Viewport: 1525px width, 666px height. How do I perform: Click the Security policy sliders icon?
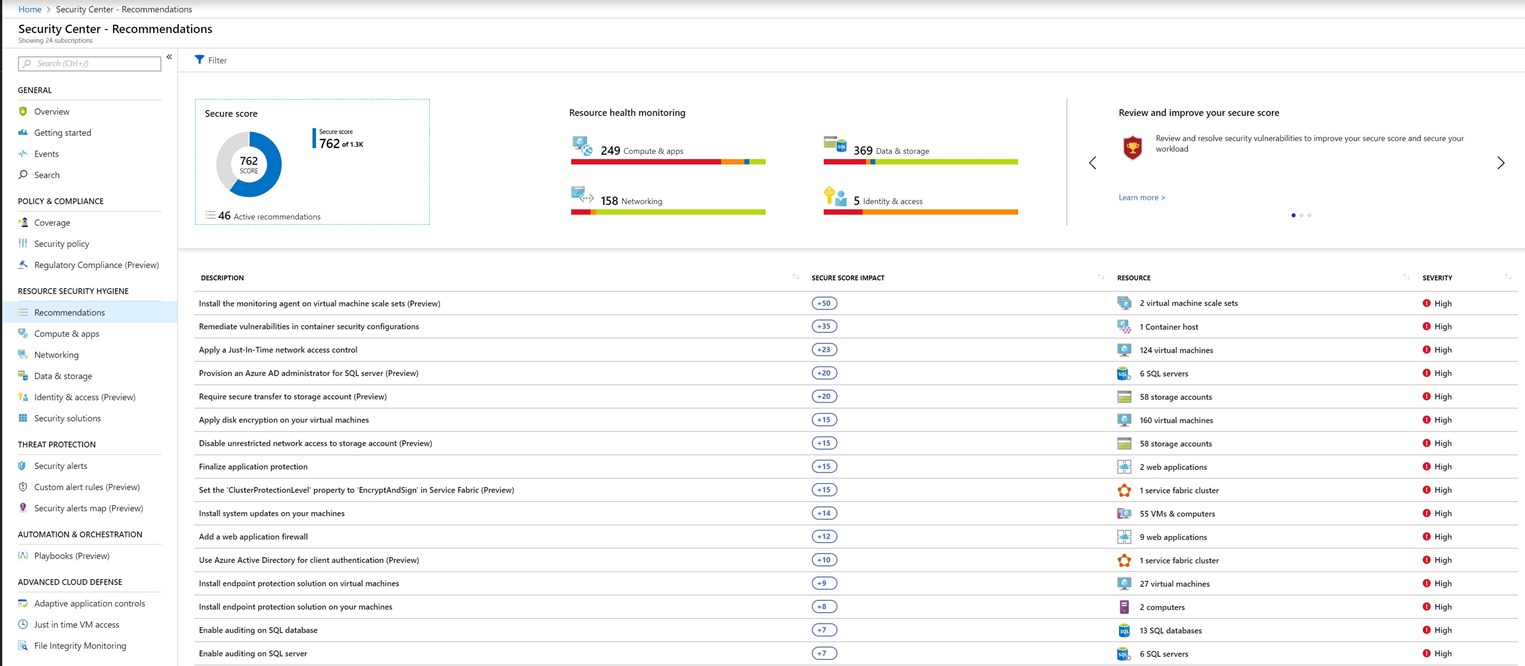[x=23, y=243]
